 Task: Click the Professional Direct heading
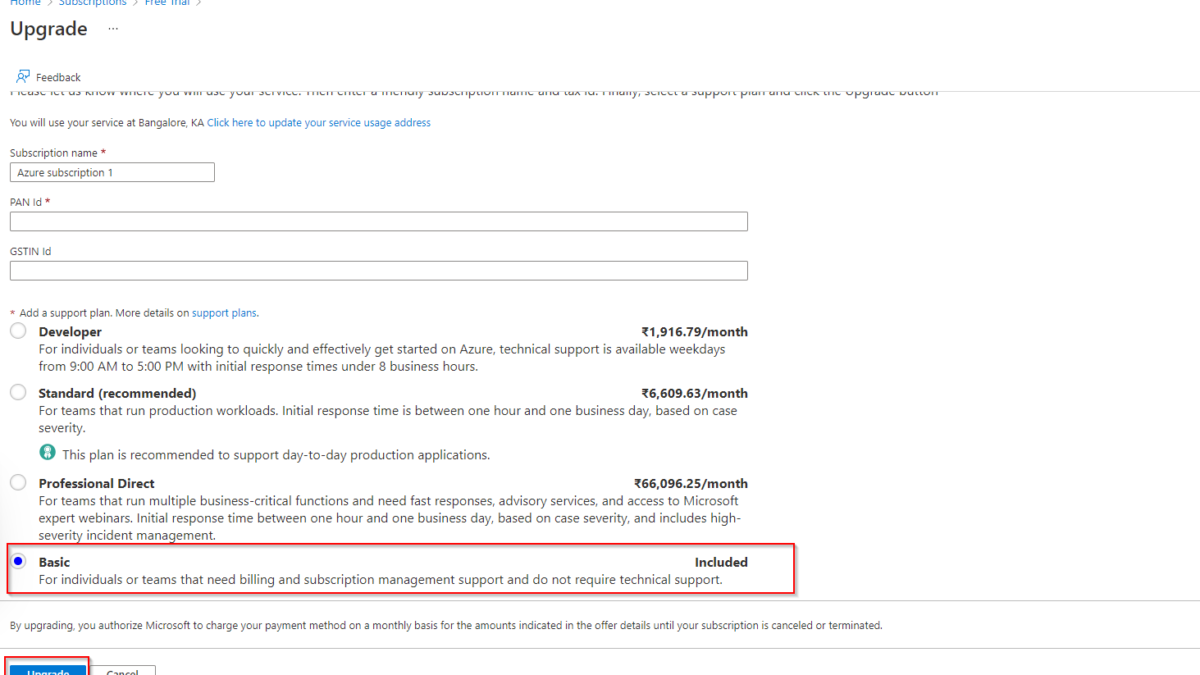(97, 484)
